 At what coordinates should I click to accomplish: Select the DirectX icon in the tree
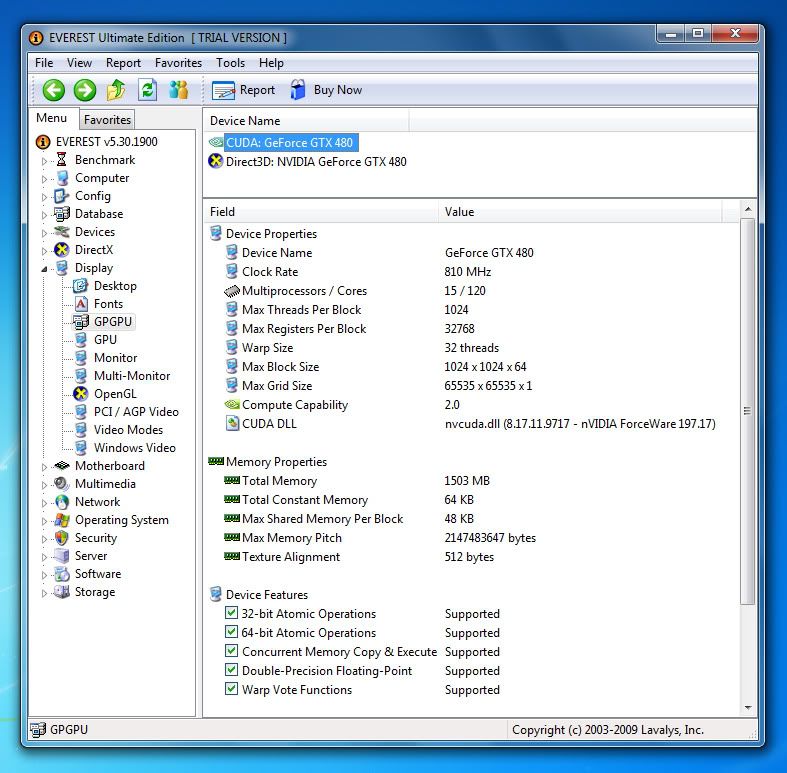(x=62, y=250)
